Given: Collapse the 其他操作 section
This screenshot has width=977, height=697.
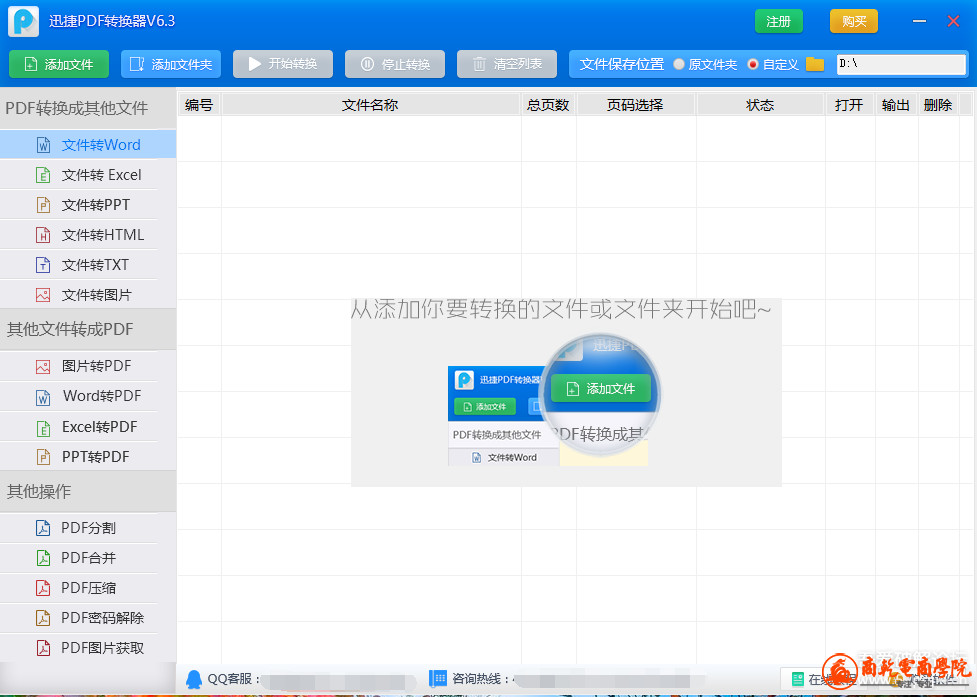Looking at the screenshot, I should (88, 491).
